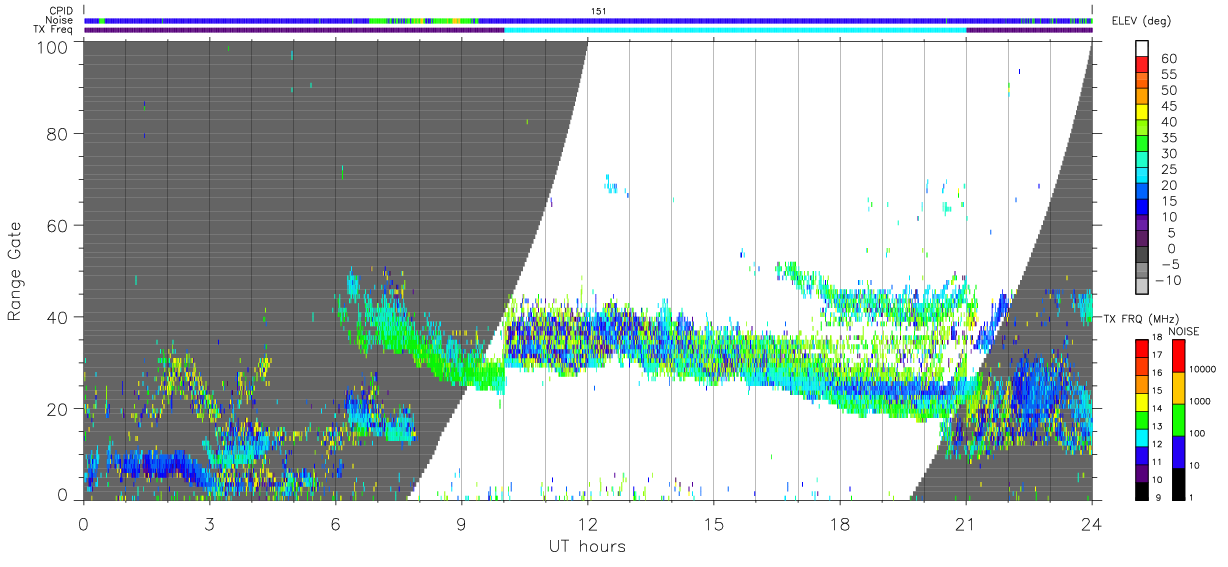Screen dimensions: 1228x567
Task: Select the "Noise" row label at top left
Action: click(x=59, y=20)
